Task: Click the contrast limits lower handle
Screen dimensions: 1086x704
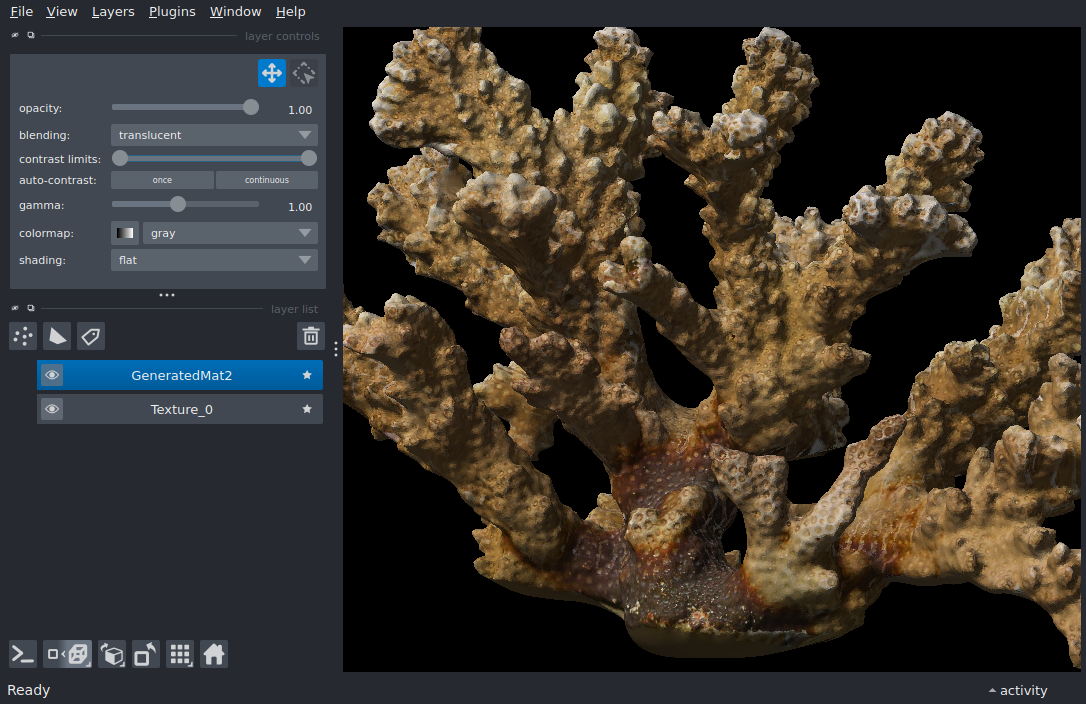Action: click(x=120, y=159)
